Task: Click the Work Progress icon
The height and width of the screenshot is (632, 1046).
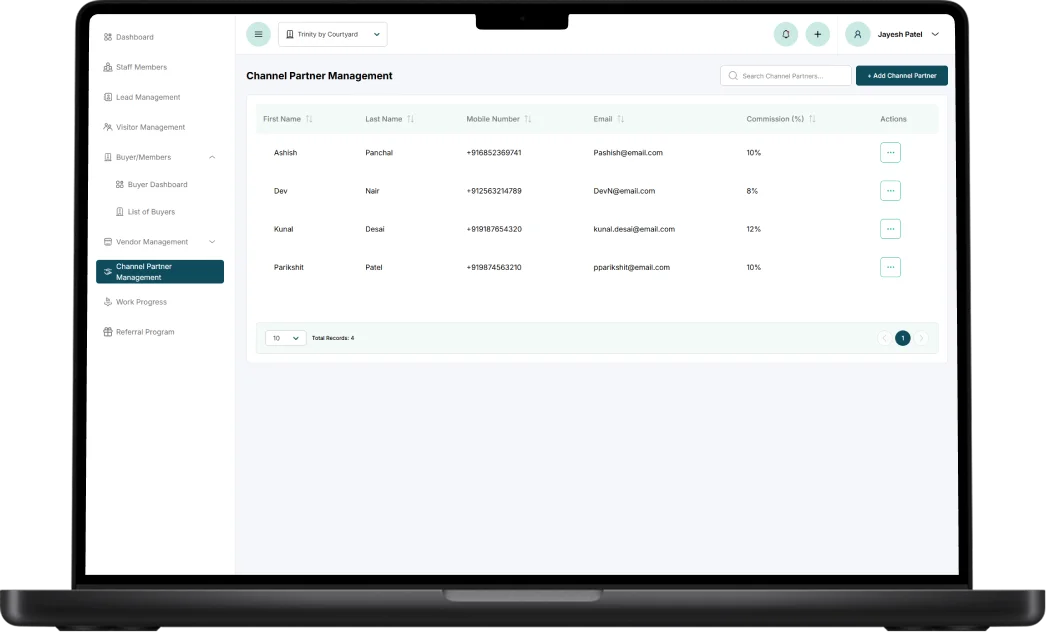Action: pos(107,302)
